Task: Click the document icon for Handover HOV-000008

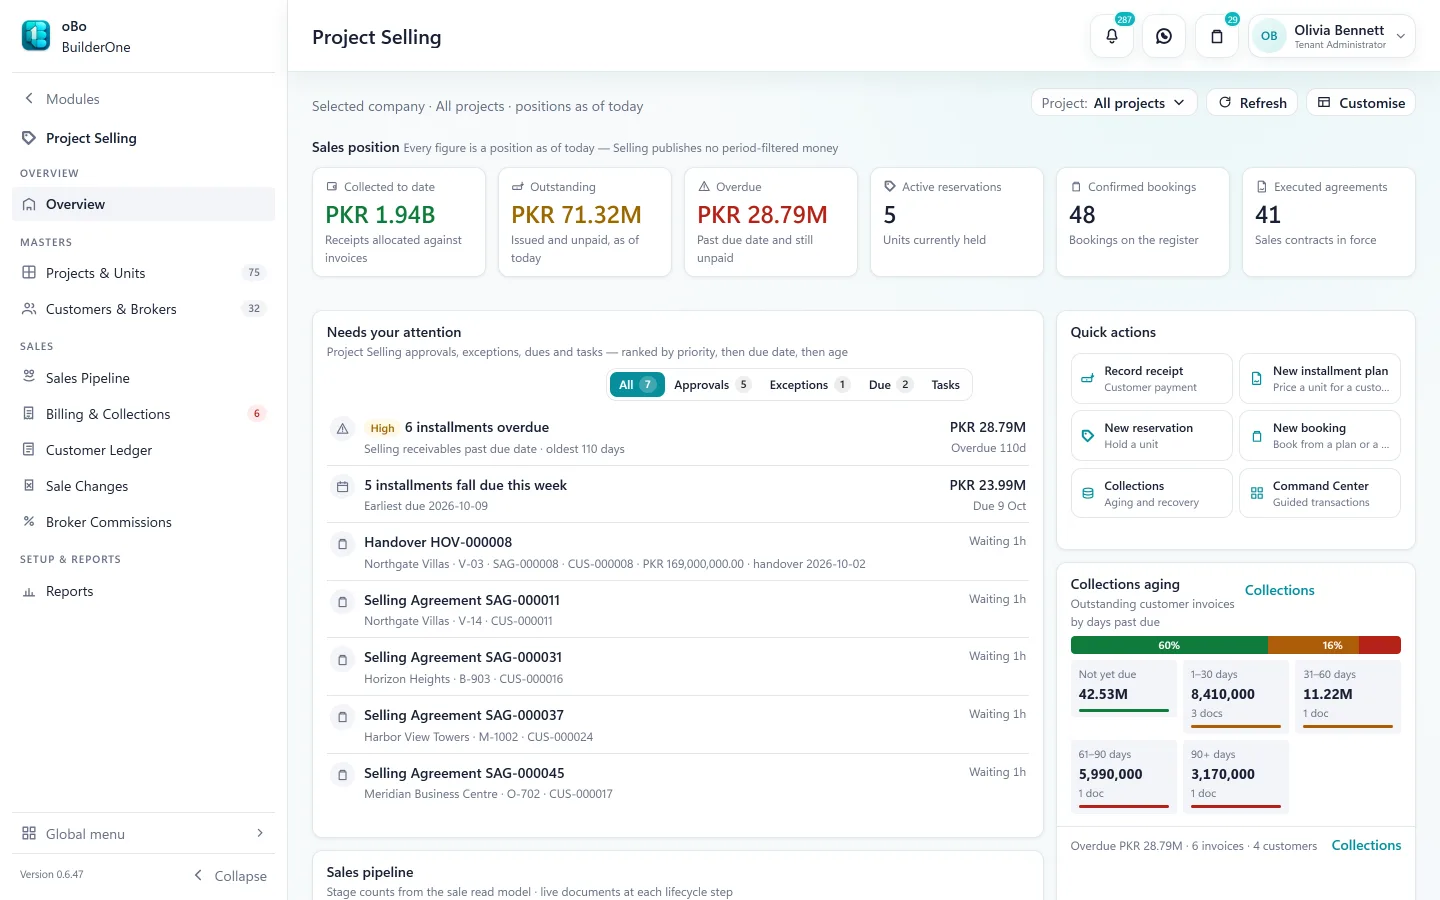Action: click(343, 544)
